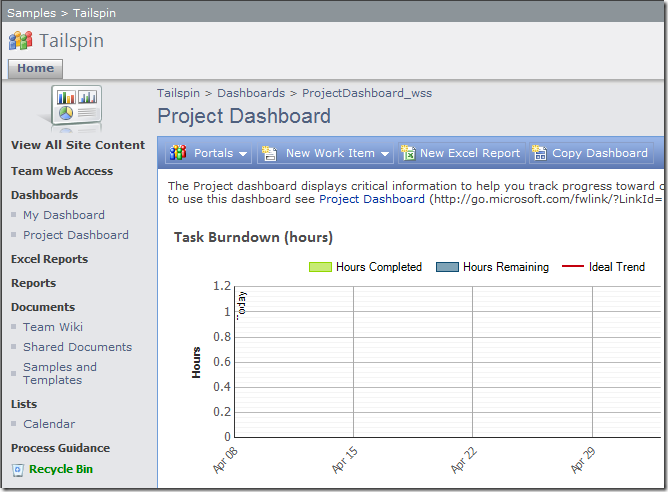
Task: Click the New Excel Report button label
Action: pyautogui.click(x=470, y=153)
